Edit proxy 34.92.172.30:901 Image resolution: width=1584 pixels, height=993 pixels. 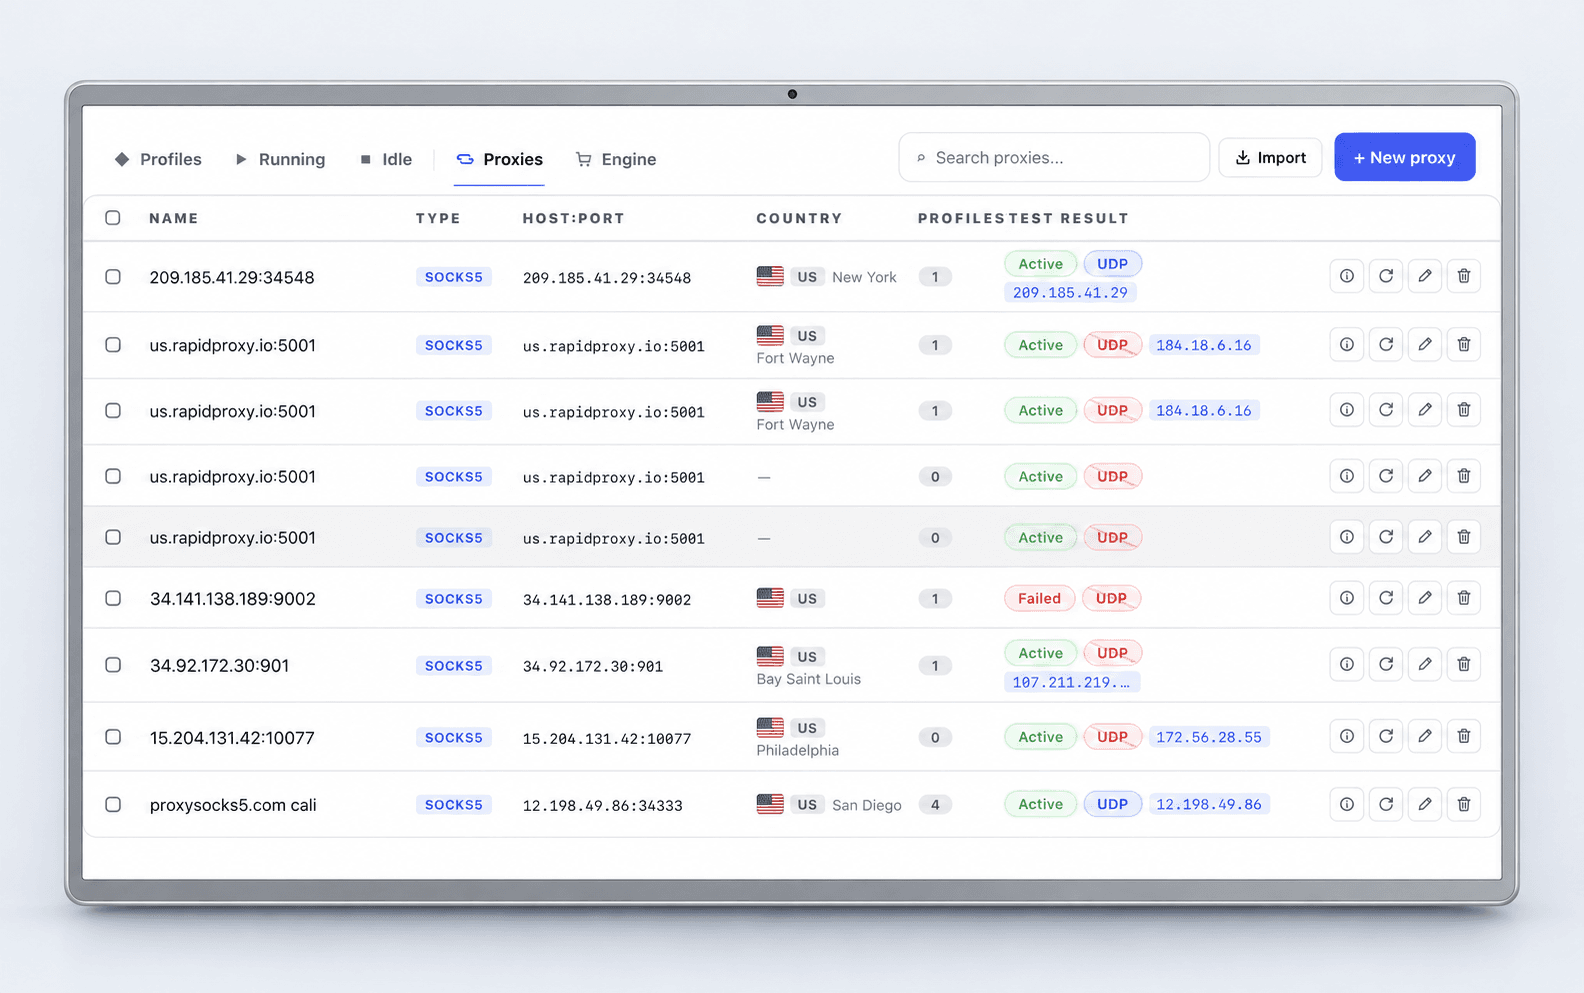tap(1425, 664)
